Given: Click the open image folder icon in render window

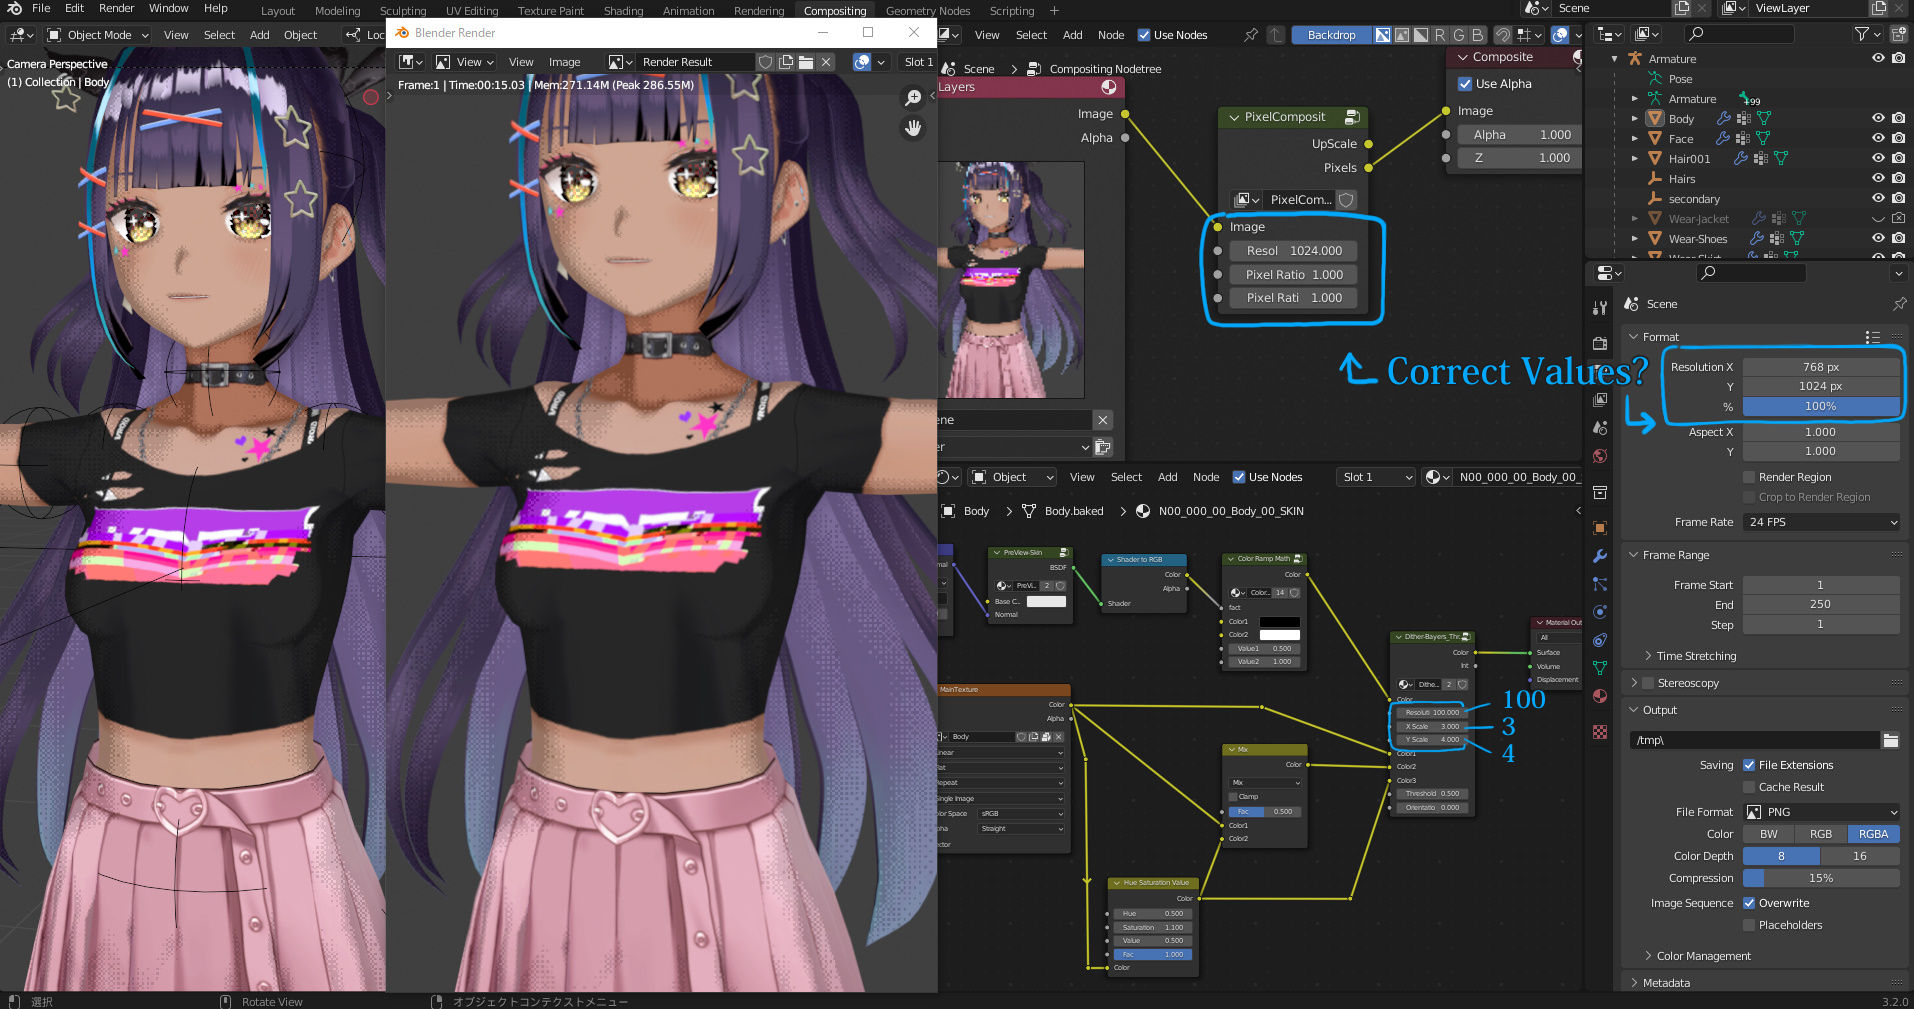Looking at the screenshot, I should point(806,62).
